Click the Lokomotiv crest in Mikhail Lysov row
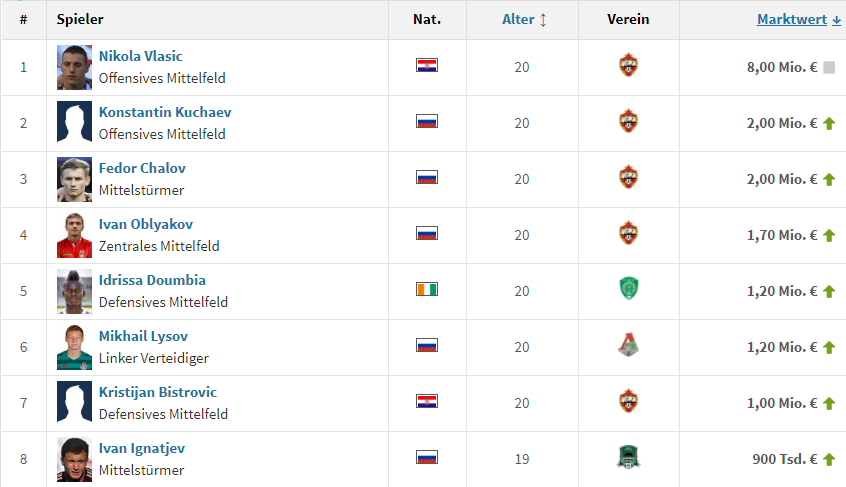The image size is (846, 487). (628, 345)
